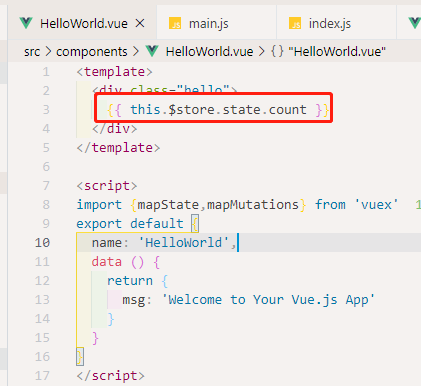
Task: Open the index.js tab
Action: [x=336, y=23]
